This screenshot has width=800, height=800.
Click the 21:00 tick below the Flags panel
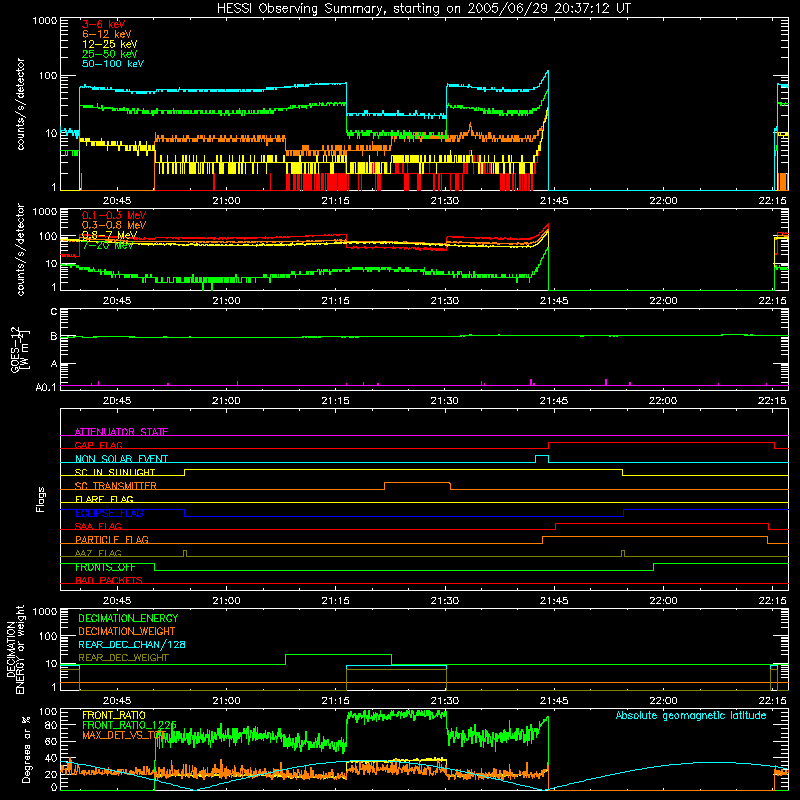226,601
